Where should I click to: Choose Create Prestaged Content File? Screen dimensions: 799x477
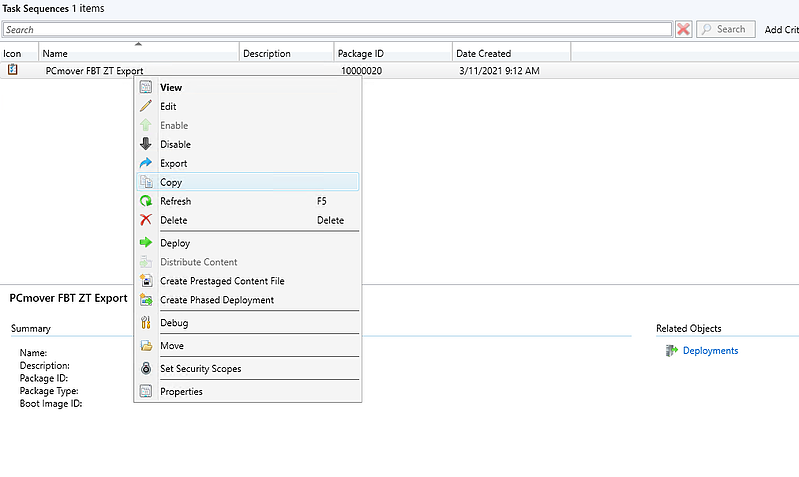click(248, 281)
